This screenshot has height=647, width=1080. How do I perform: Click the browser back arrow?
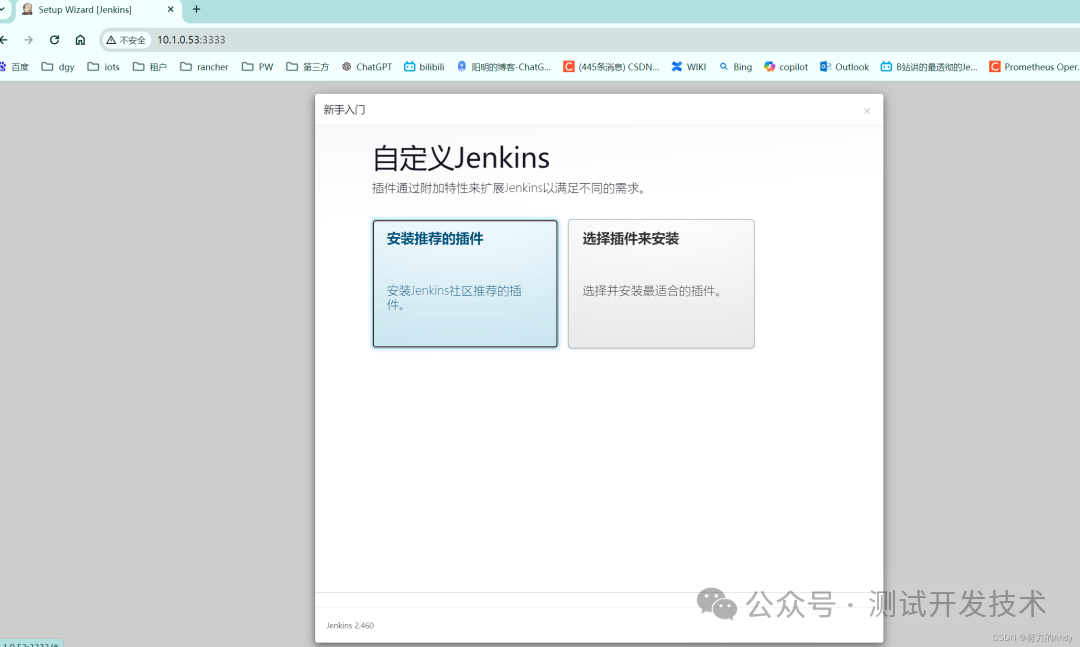[4, 40]
